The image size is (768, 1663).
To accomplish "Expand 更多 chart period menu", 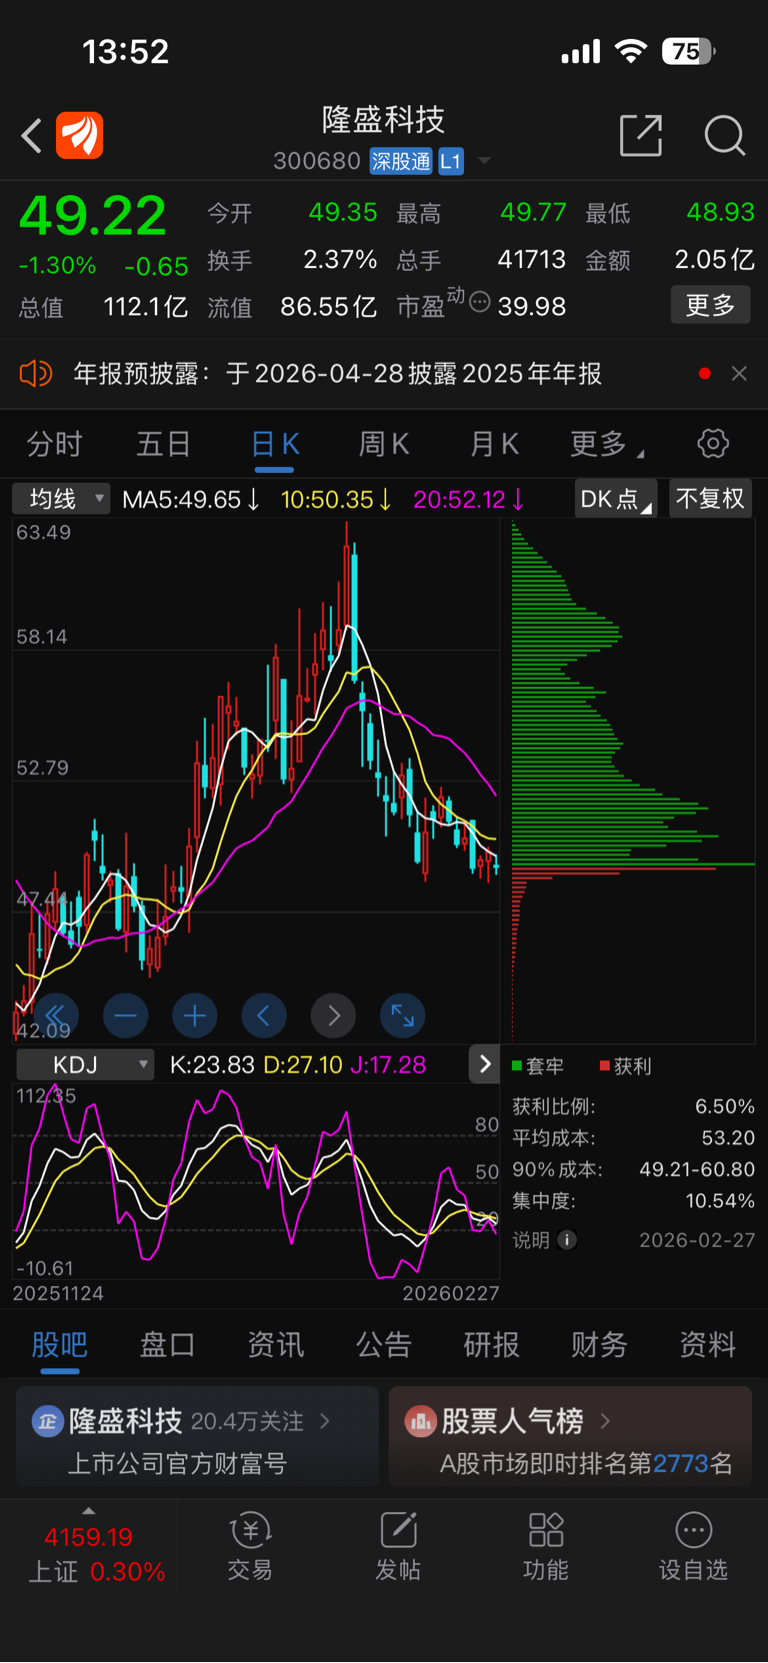I will pyautogui.click(x=606, y=444).
